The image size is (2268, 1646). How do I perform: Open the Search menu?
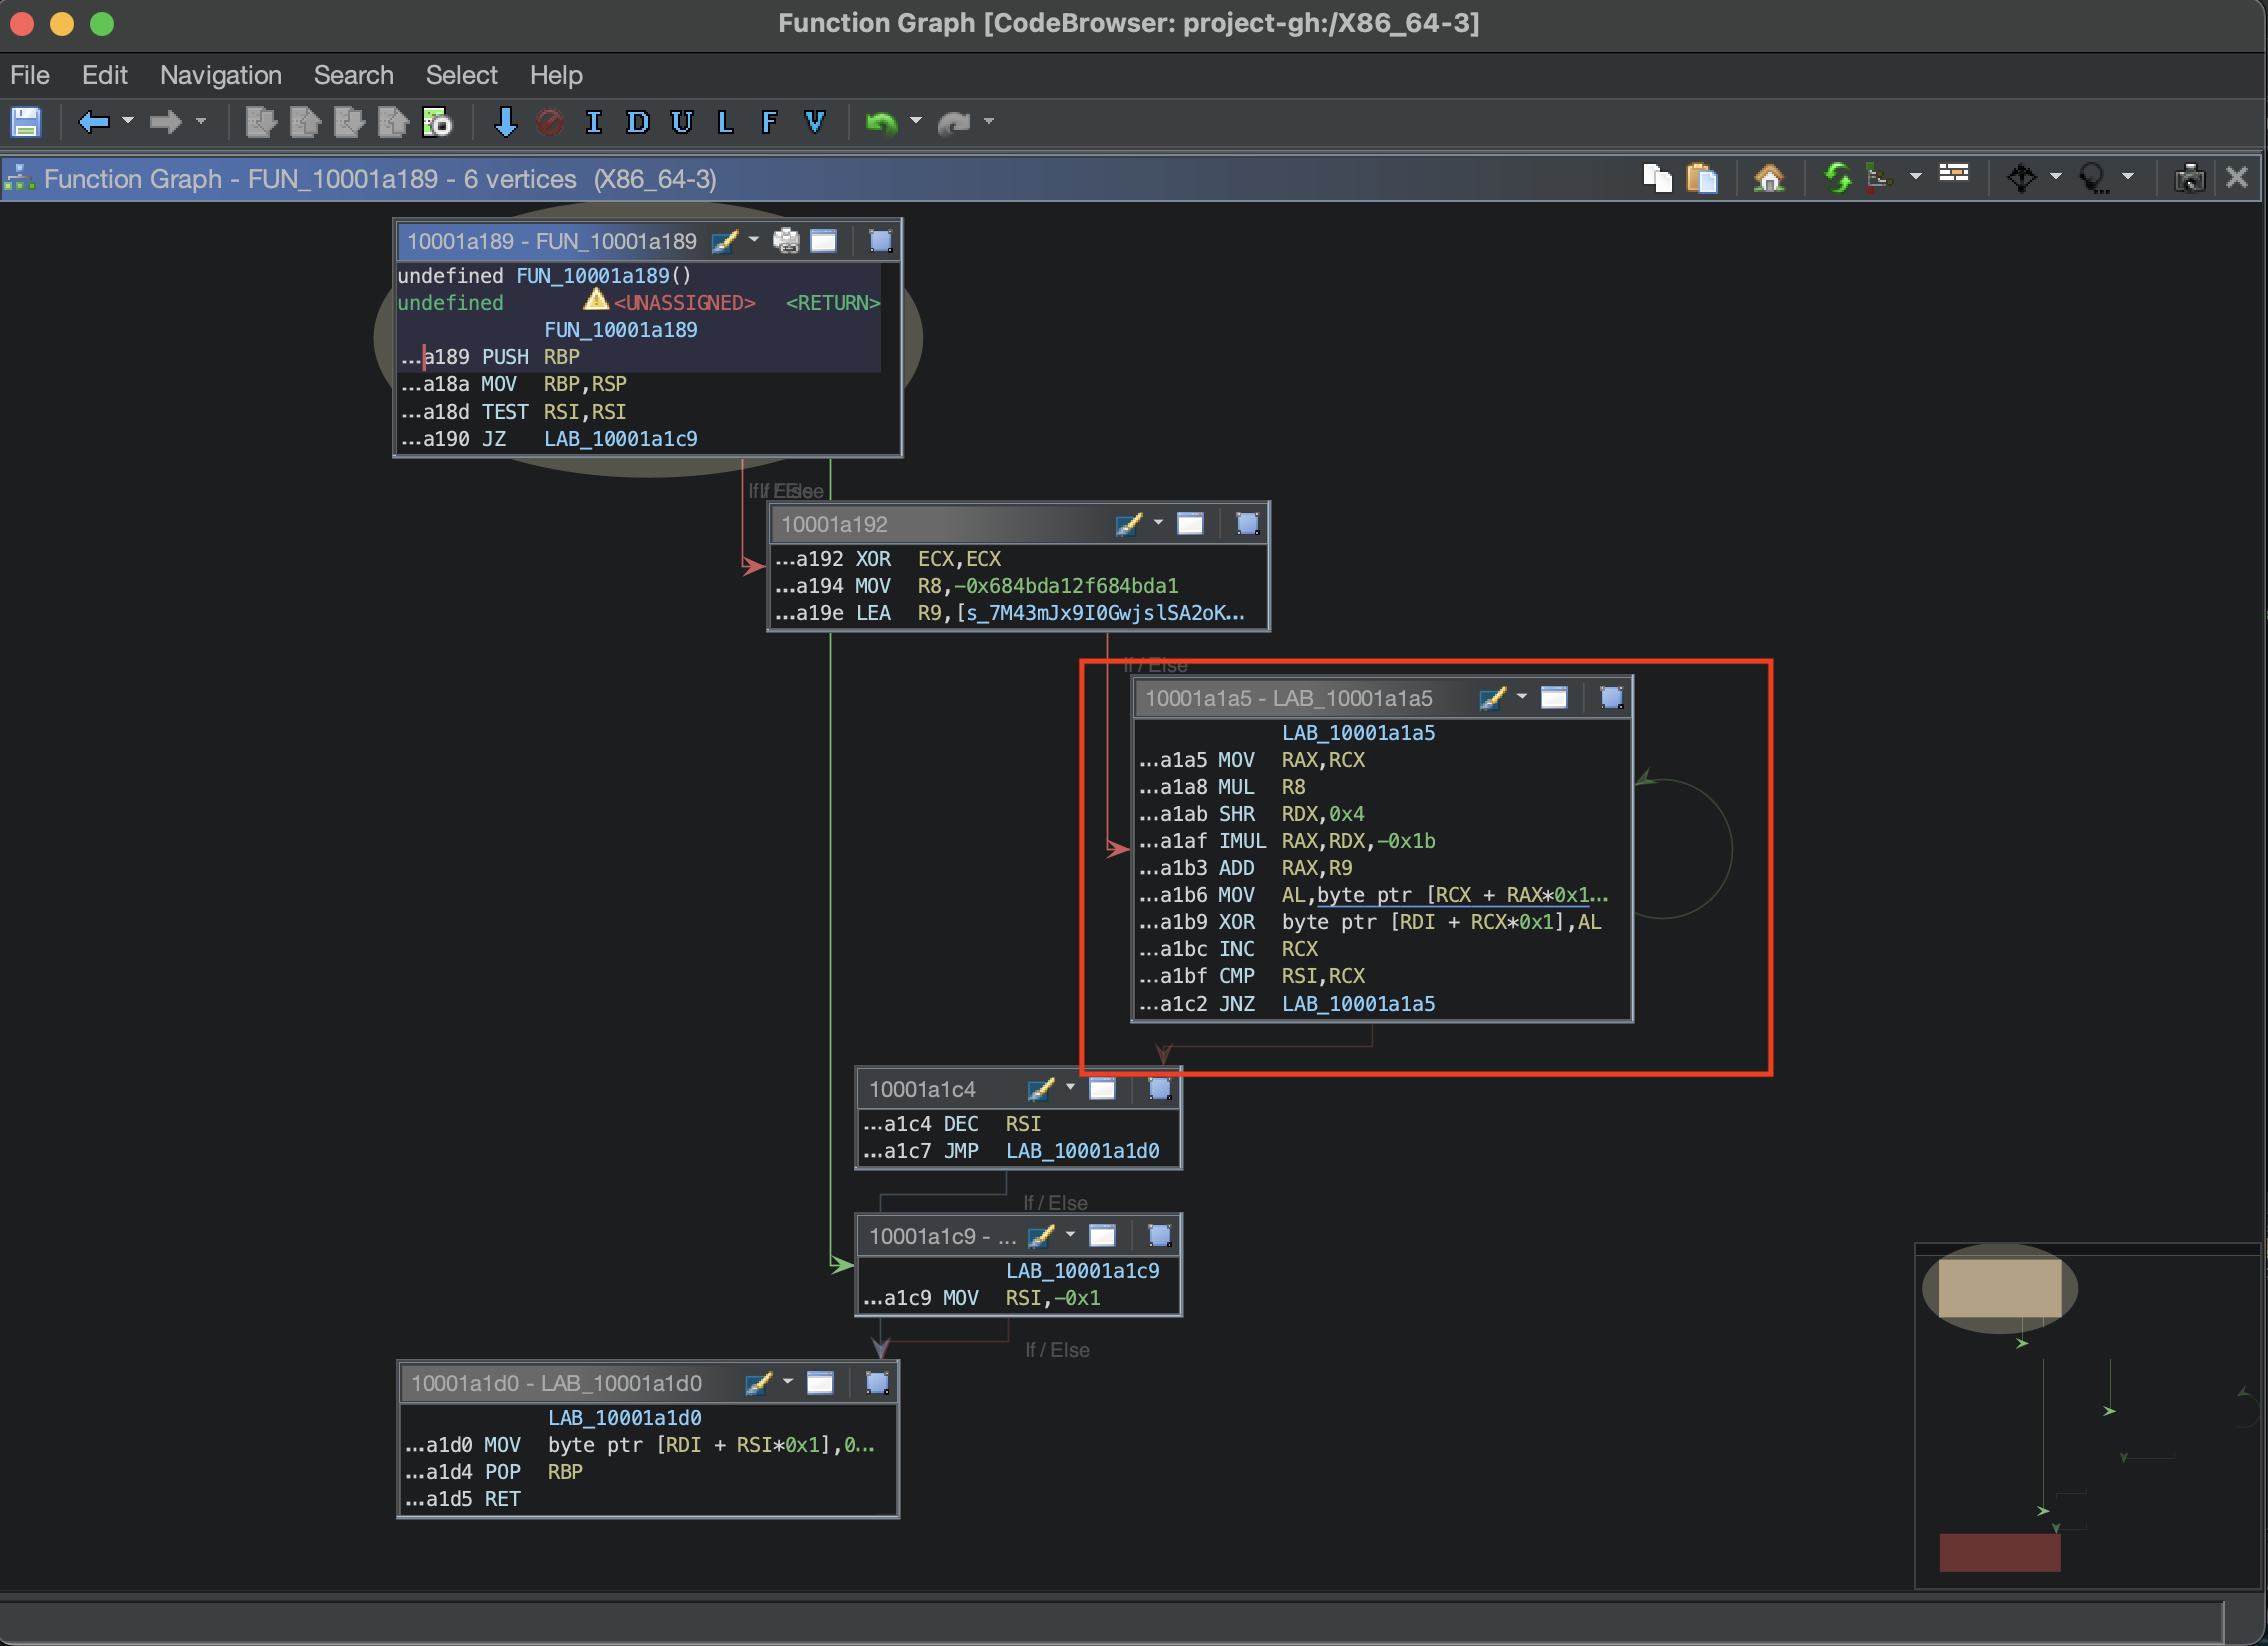point(354,75)
